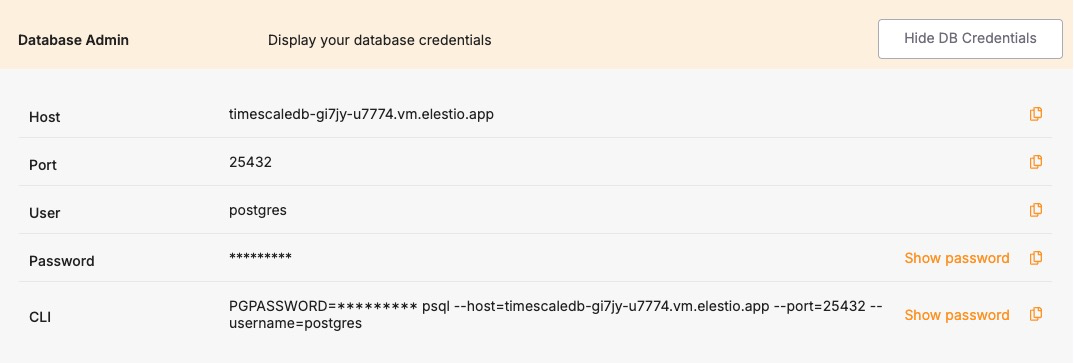Image resolution: width=1074 pixels, height=363 pixels.
Task: Click the masked password asterisks
Action: pyautogui.click(x=260, y=258)
